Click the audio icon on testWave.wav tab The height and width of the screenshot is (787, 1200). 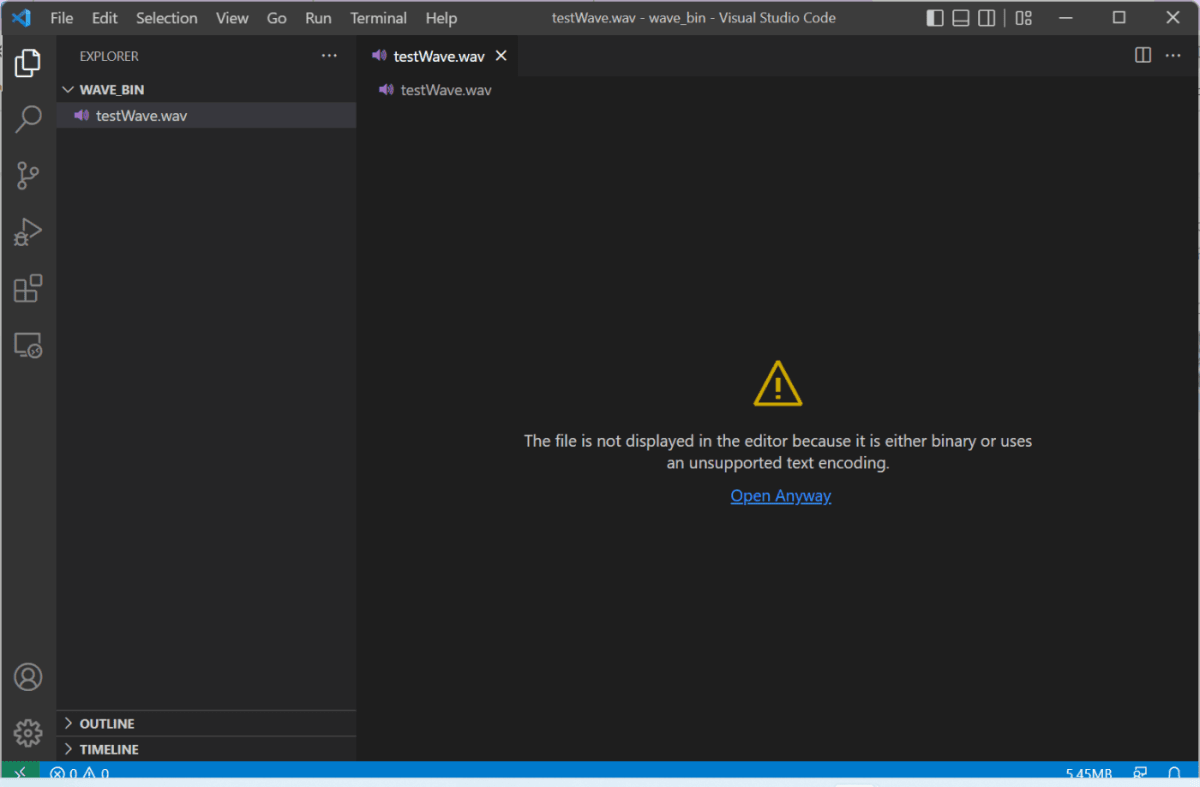(379, 56)
